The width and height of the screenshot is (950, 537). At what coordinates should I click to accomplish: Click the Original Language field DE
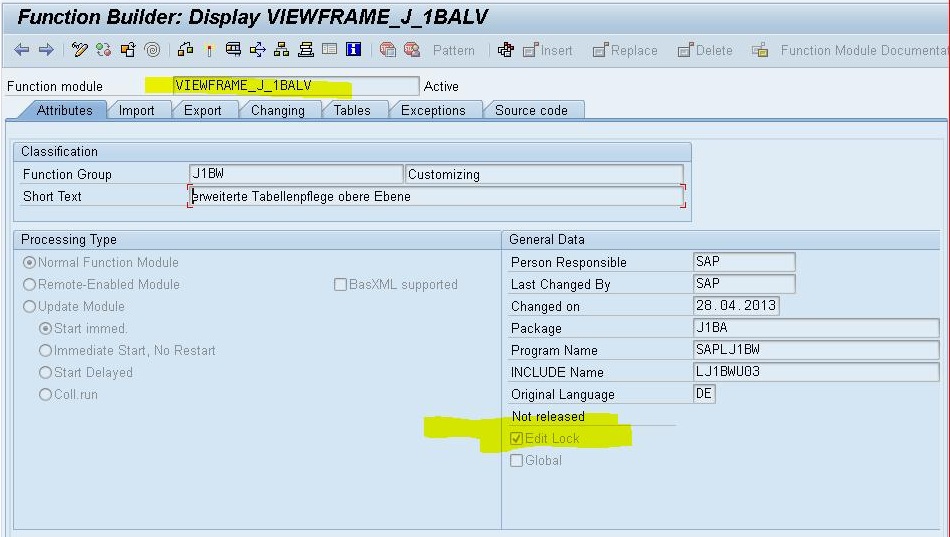[x=704, y=394]
